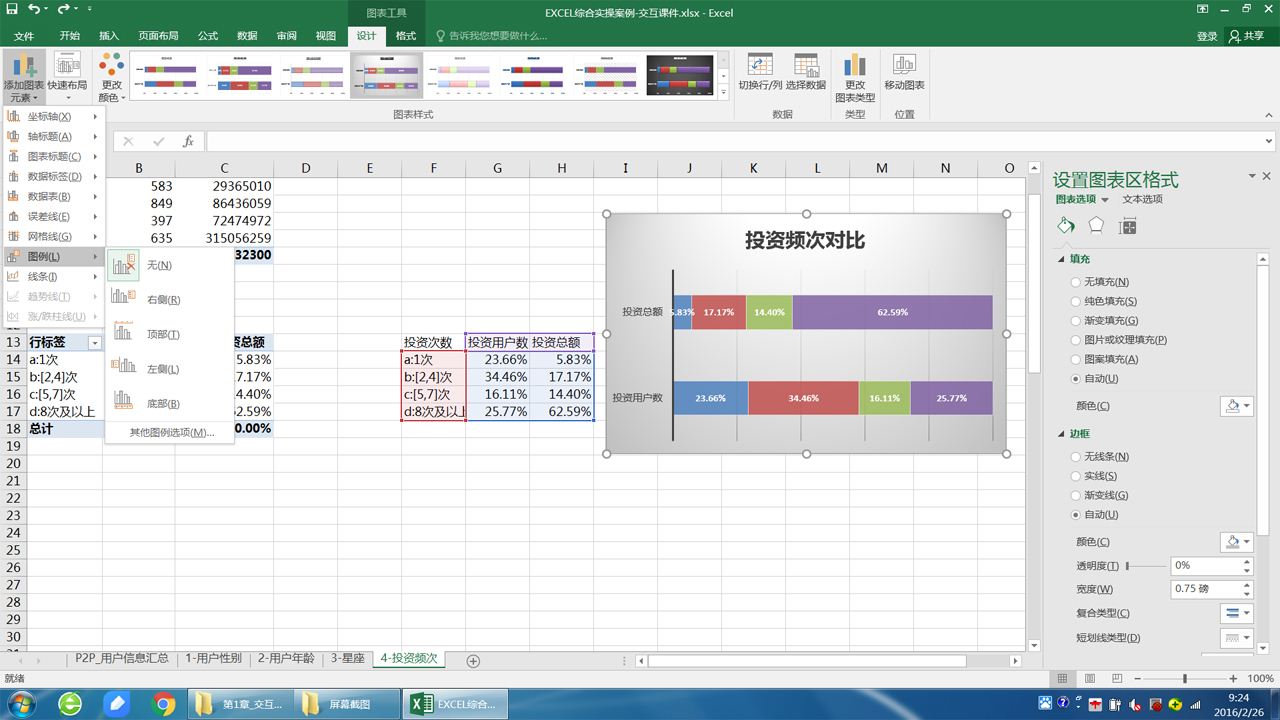Open Chrome from the Windows taskbar
Image resolution: width=1280 pixels, height=720 pixels.
click(164, 704)
